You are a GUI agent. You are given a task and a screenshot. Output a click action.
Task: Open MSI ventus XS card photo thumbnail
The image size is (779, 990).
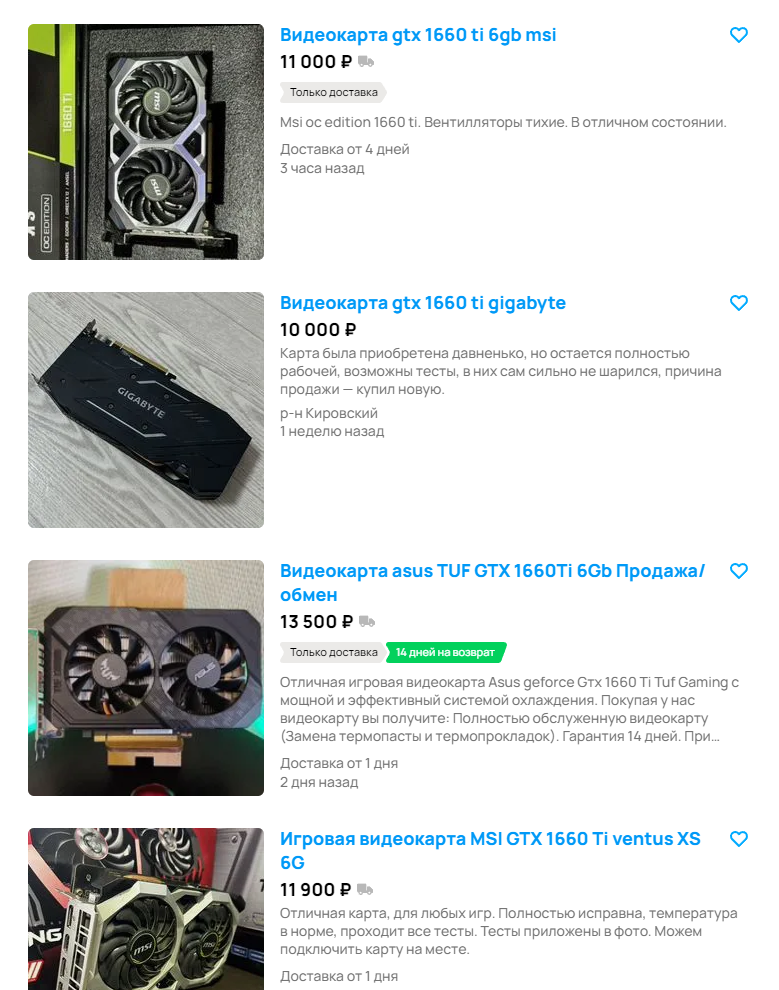coord(146,909)
